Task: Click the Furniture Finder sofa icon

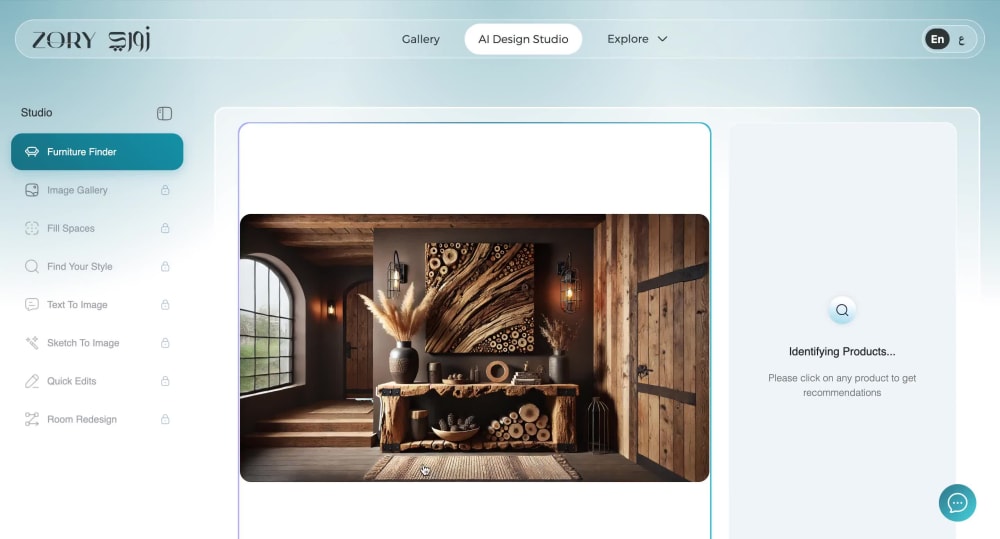Action: tap(32, 152)
